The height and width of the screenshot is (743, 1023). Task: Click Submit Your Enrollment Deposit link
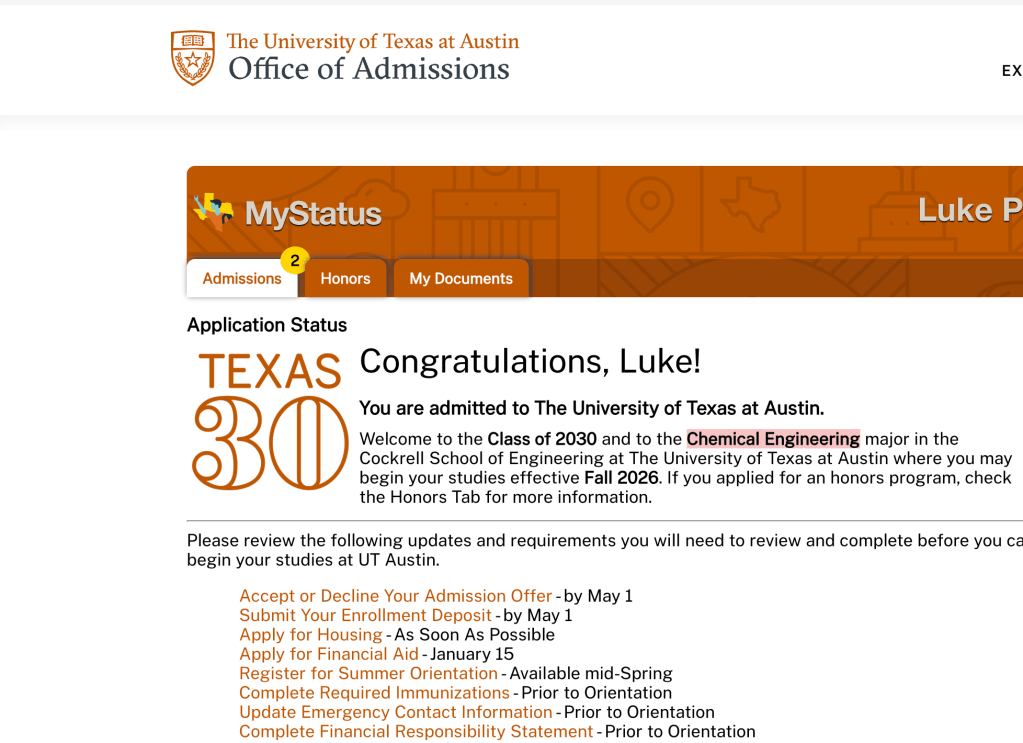click(x=365, y=615)
